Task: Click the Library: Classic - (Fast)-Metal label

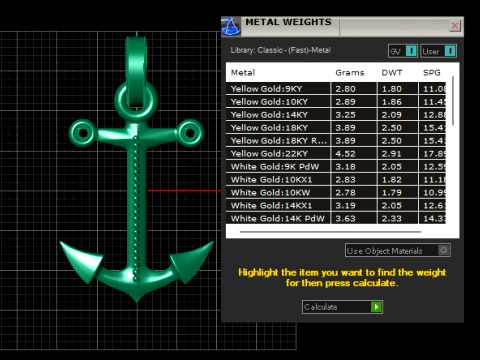Action: click(281, 50)
